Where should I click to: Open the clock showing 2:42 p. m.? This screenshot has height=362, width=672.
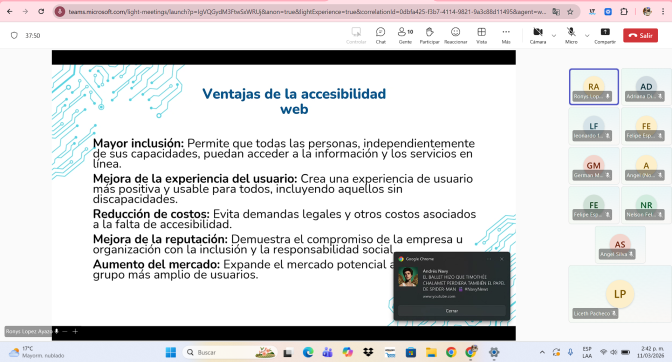pyautogui.click(x=651, y=352)
